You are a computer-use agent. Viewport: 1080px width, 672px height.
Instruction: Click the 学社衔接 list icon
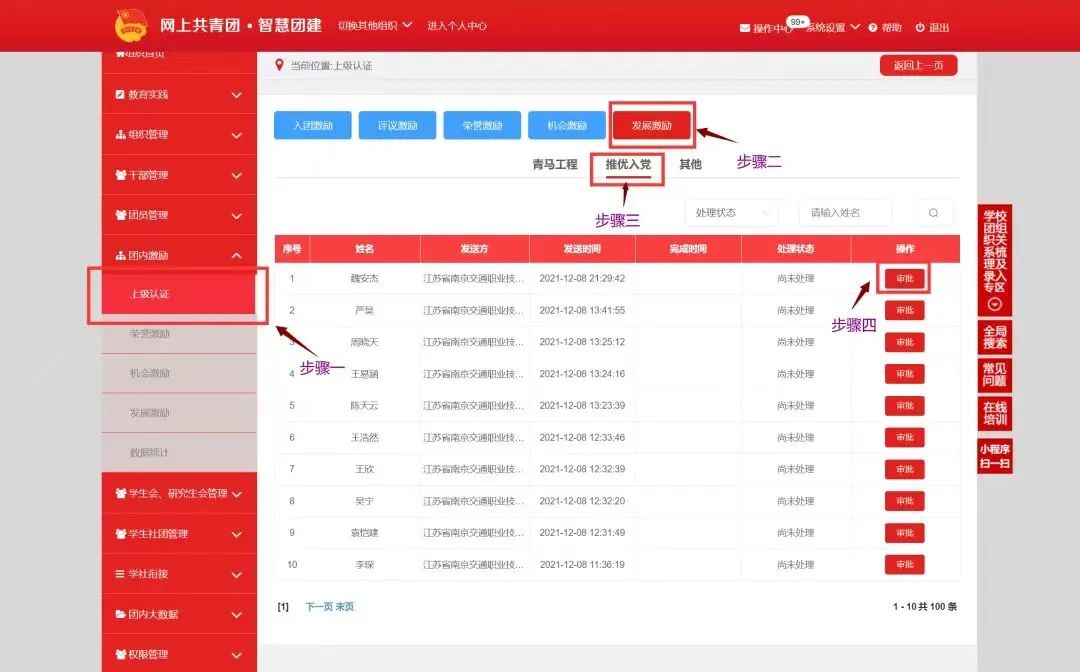[120, 574]
